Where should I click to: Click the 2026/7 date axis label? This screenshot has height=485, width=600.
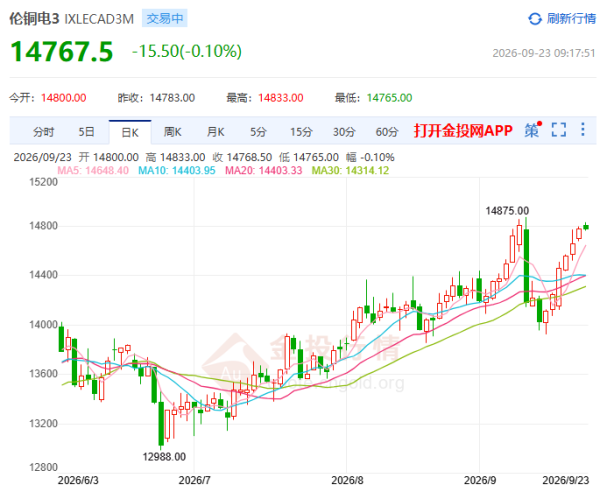(194, 480)
